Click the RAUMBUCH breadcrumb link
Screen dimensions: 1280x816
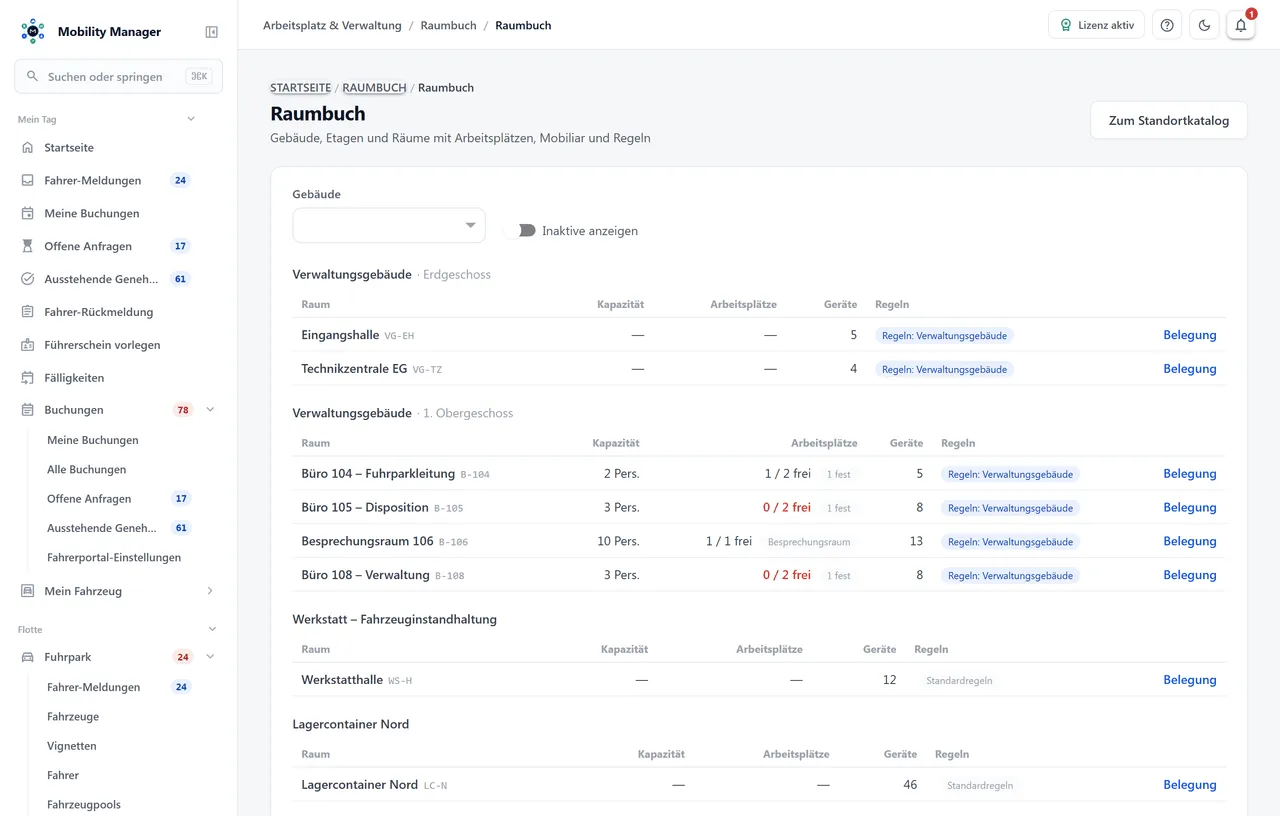click(374, 88)
